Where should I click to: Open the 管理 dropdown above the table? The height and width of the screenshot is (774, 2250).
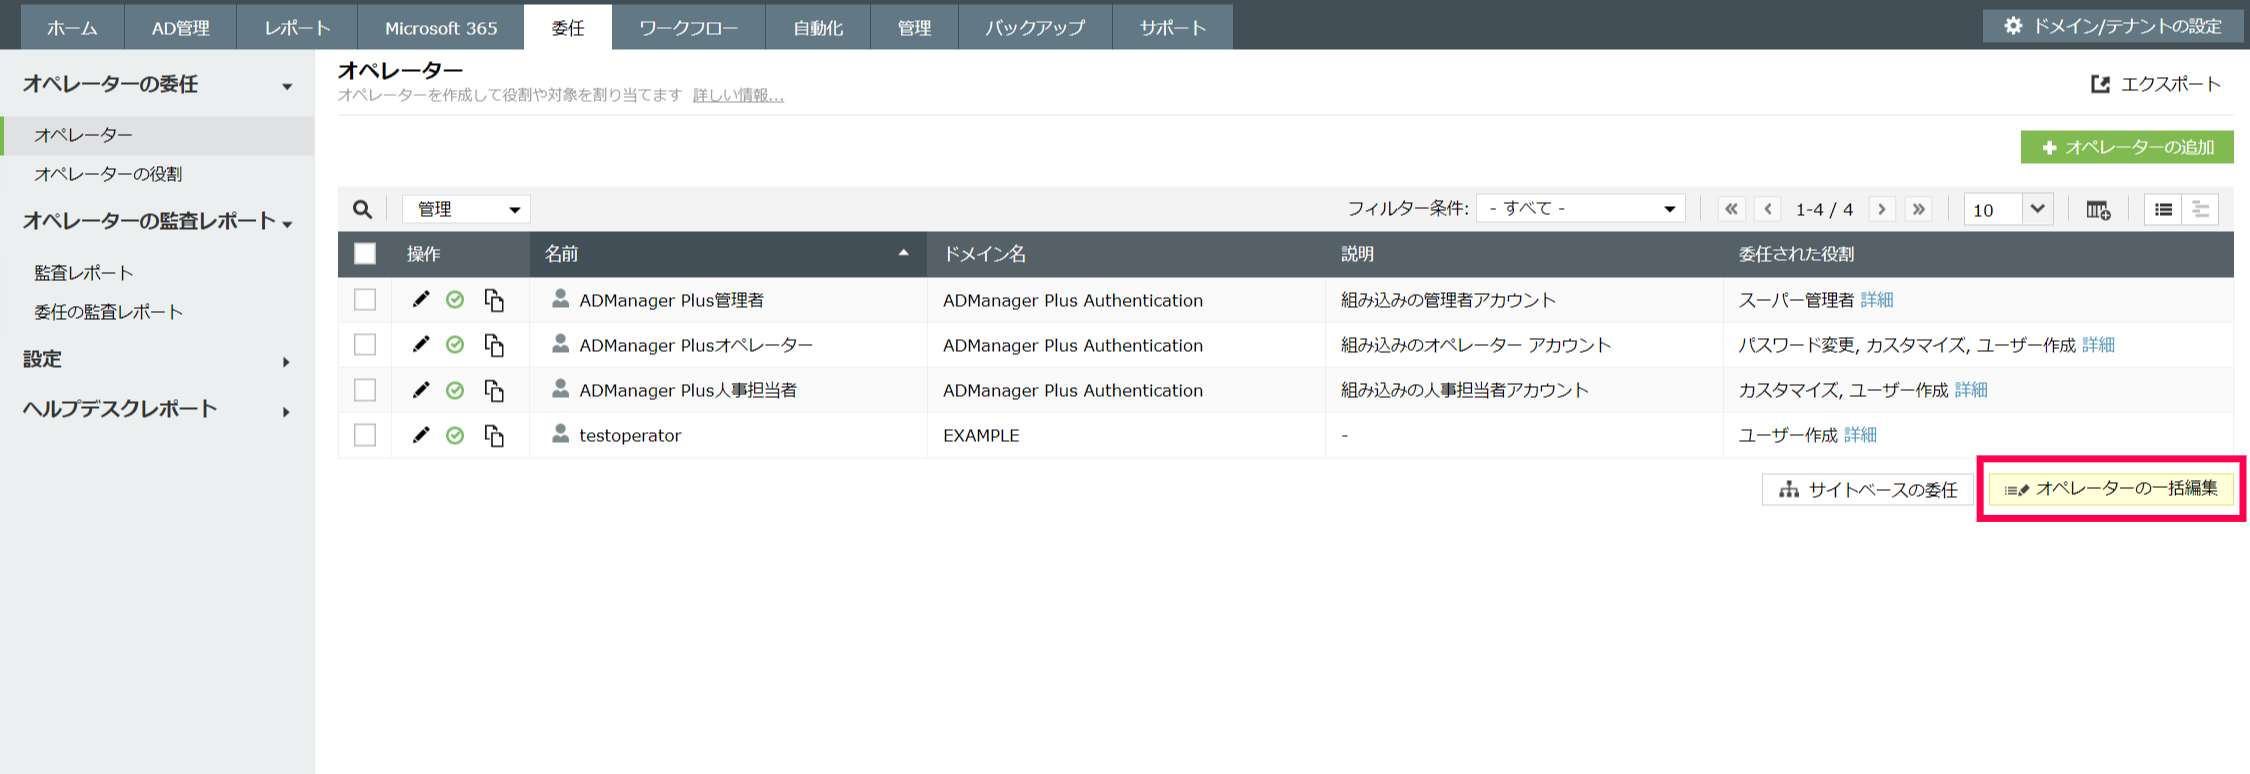coord(467,209)
